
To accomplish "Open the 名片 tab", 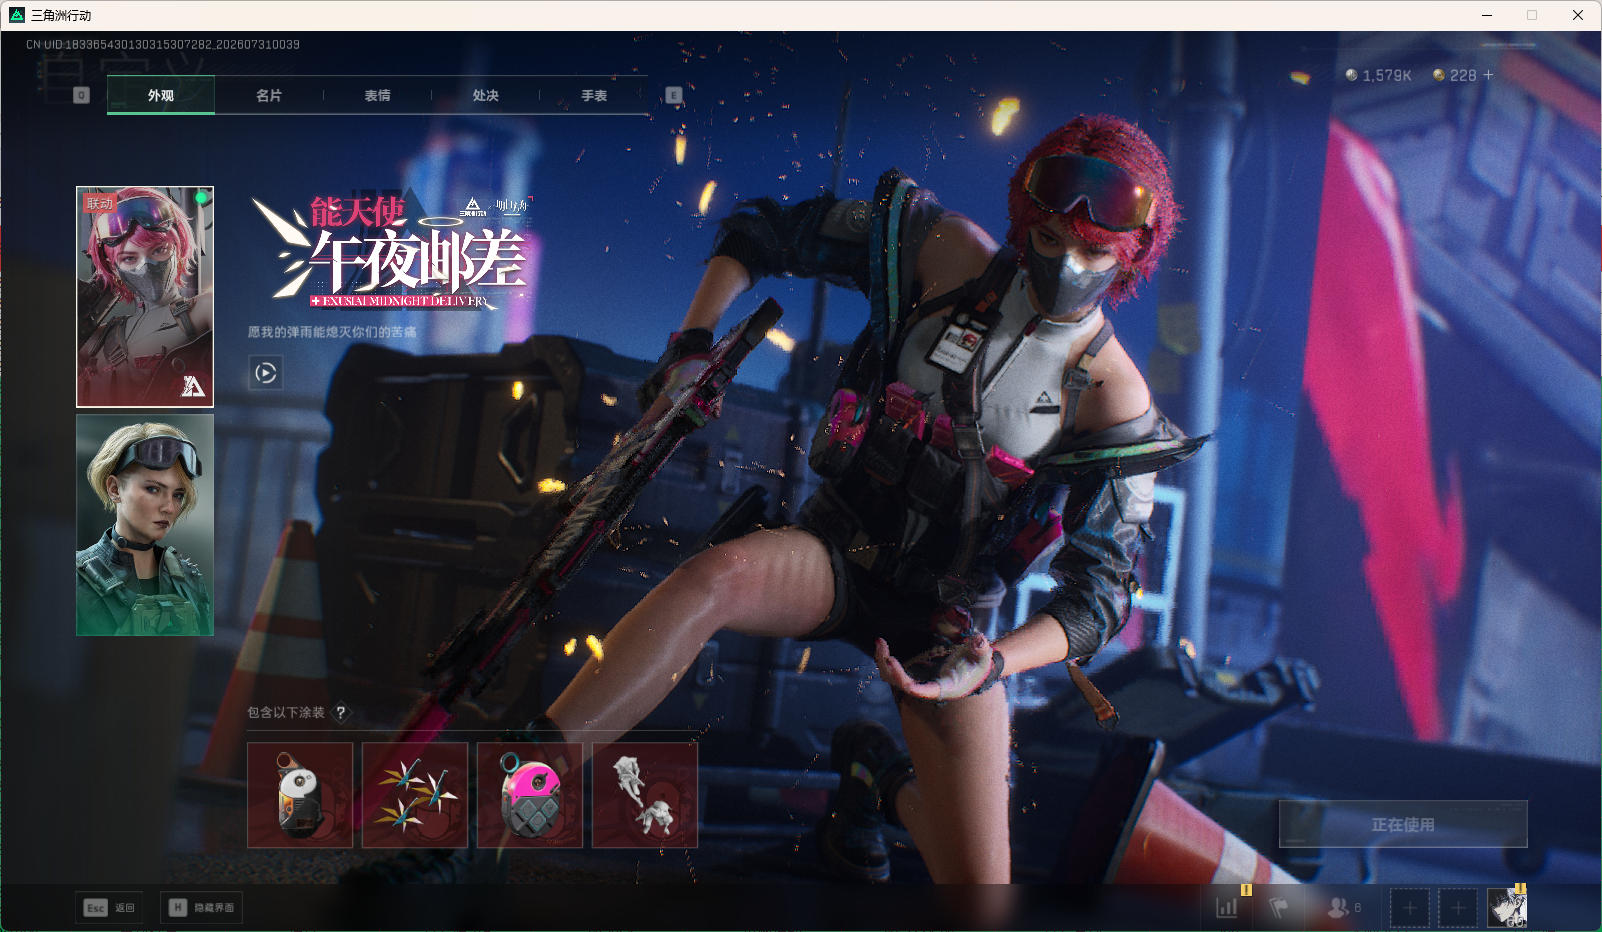I will 269,96.
